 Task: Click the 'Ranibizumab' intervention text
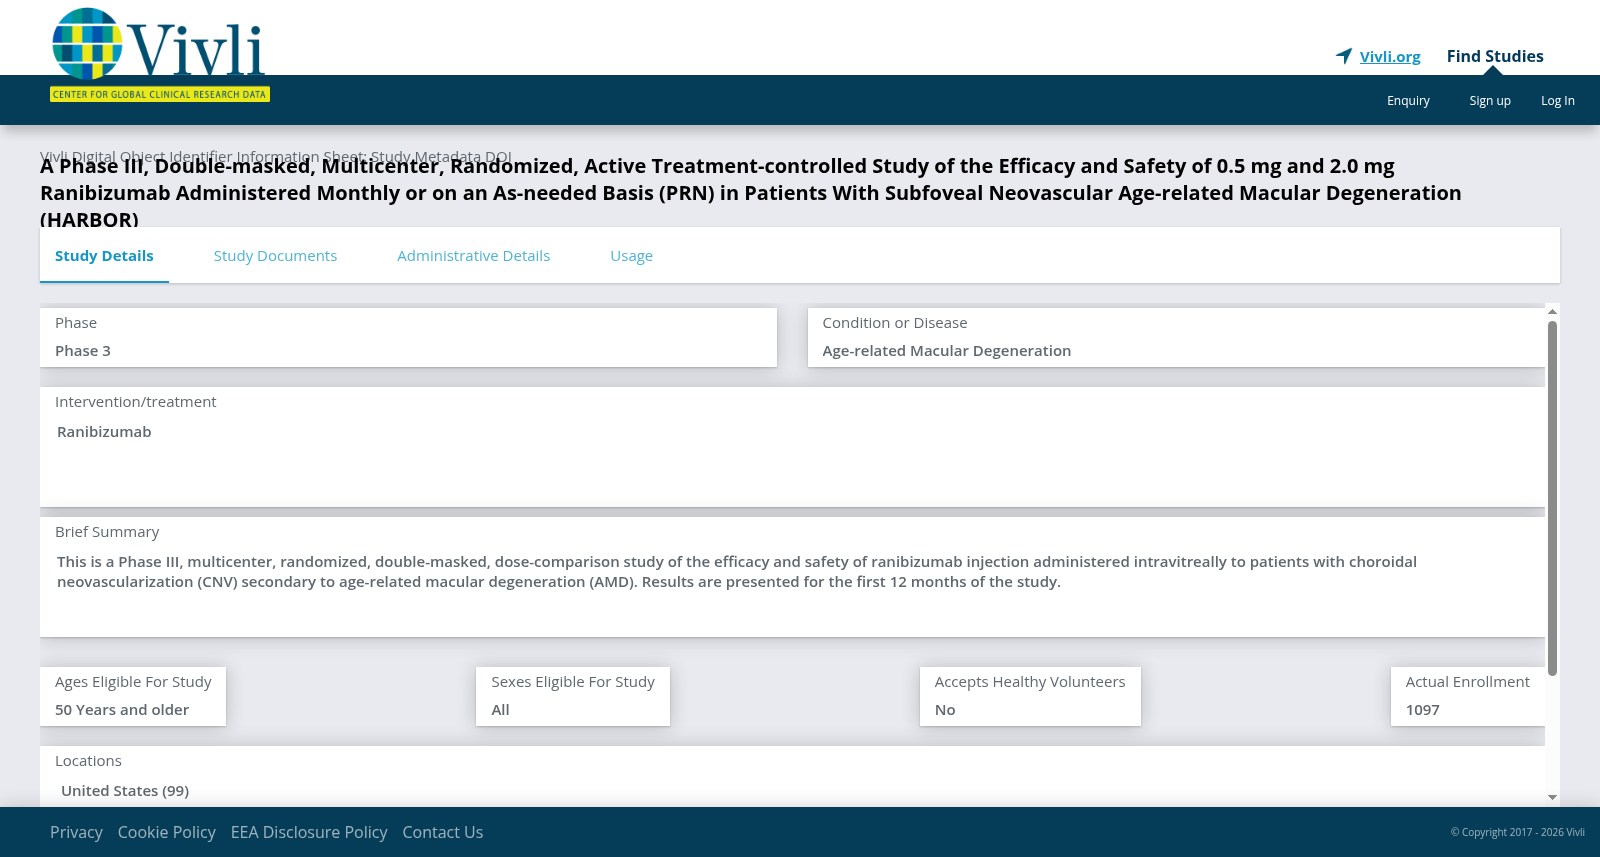pyautogui.click(x=104, y=432)
